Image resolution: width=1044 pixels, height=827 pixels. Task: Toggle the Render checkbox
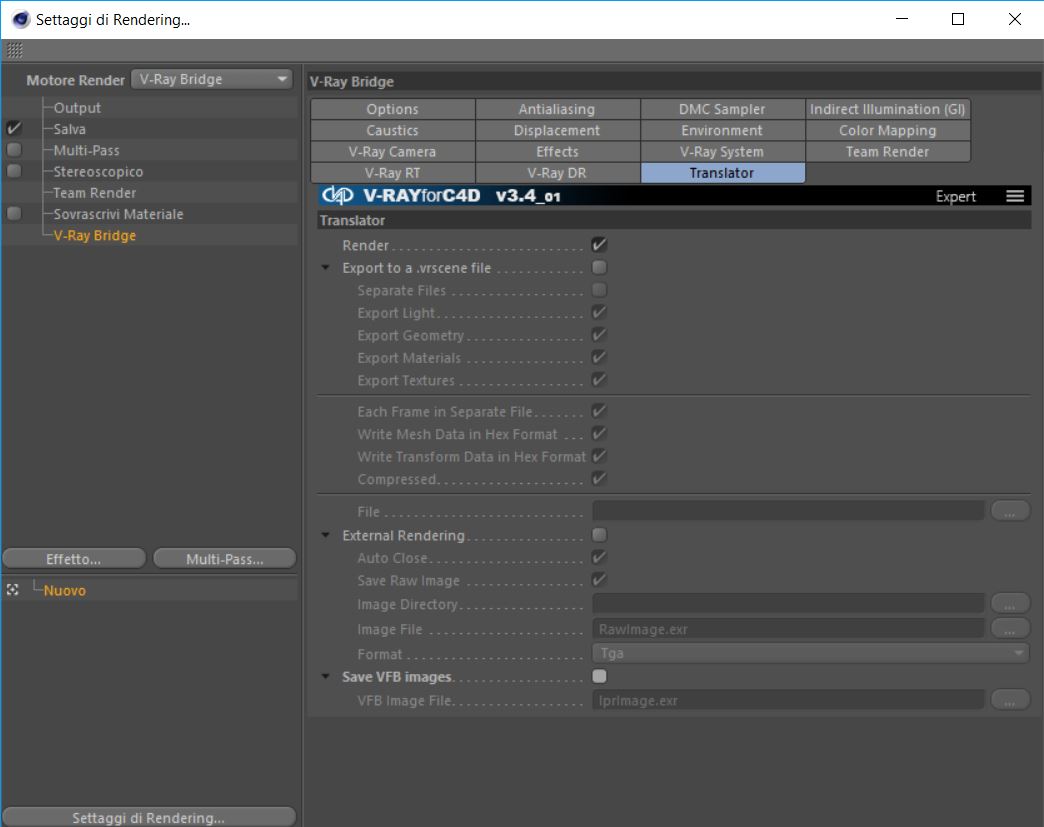point(599,244)
